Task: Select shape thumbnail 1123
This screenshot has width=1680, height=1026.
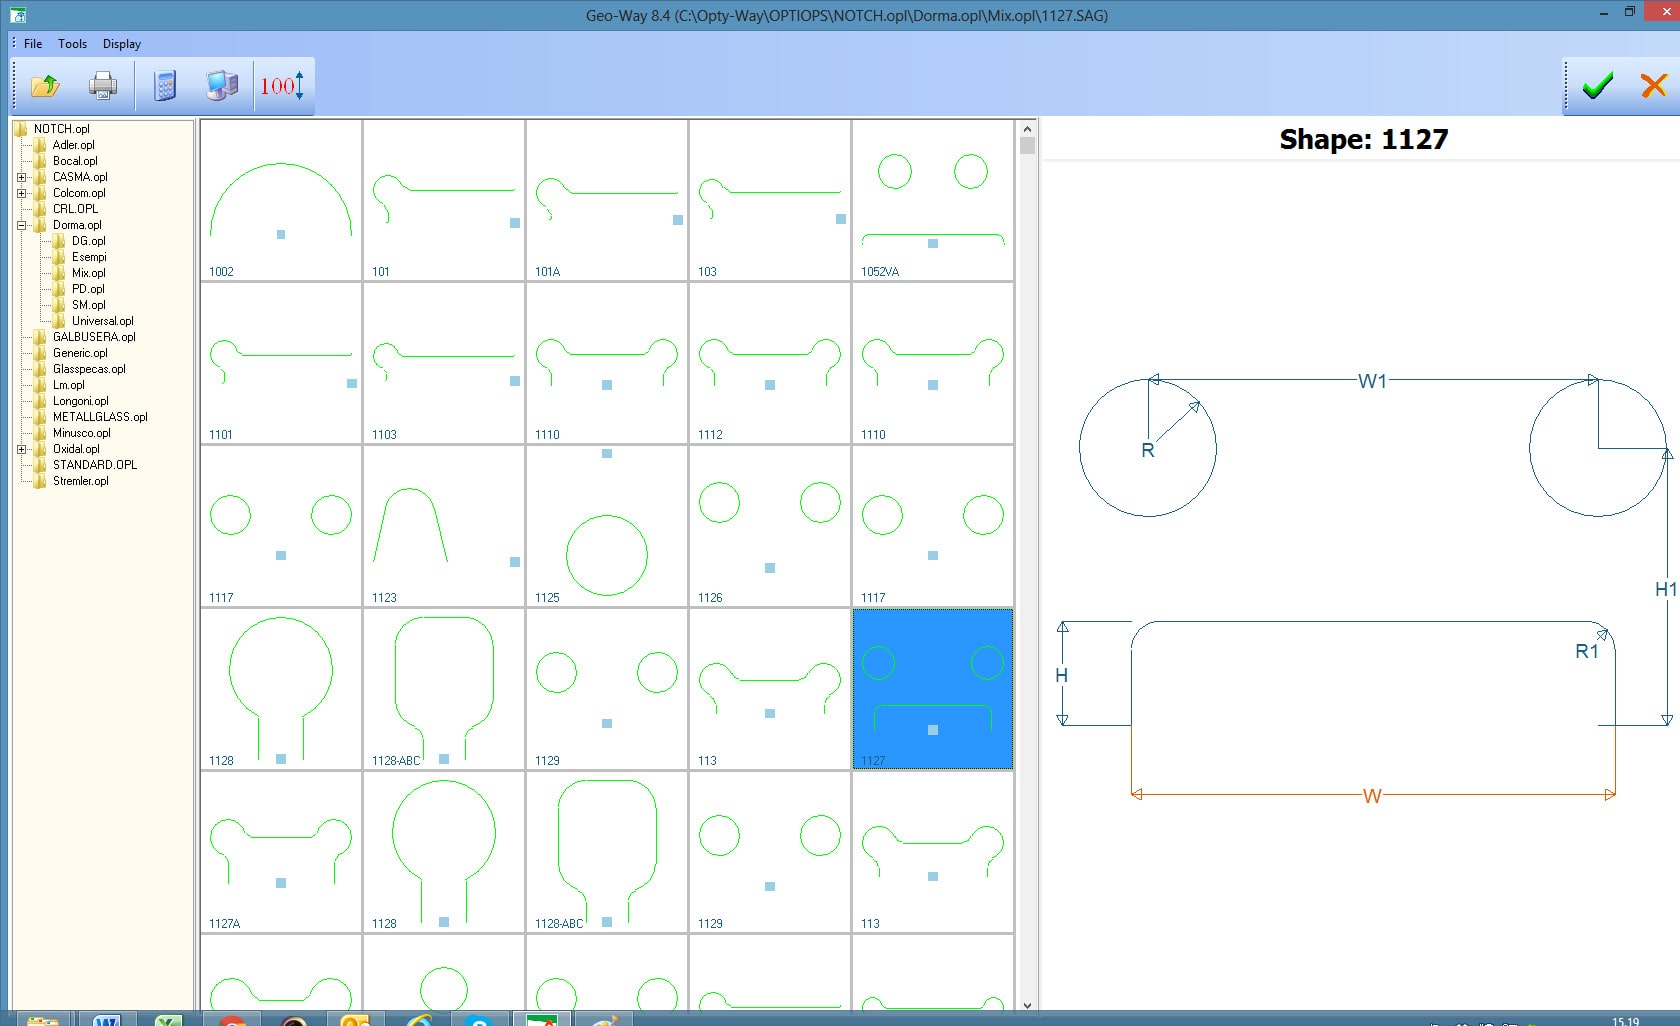Action: pos(444,526)
